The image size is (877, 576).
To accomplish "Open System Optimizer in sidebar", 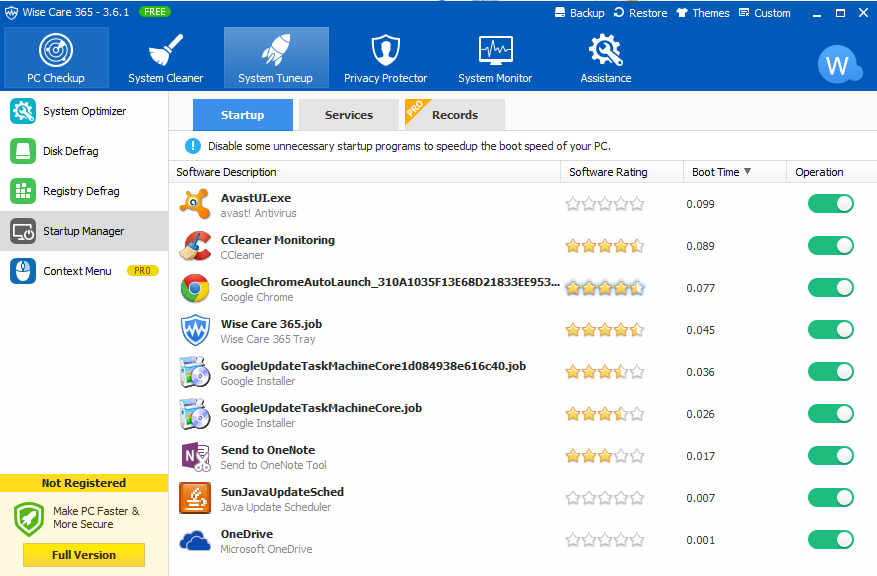I will (84, 111).
